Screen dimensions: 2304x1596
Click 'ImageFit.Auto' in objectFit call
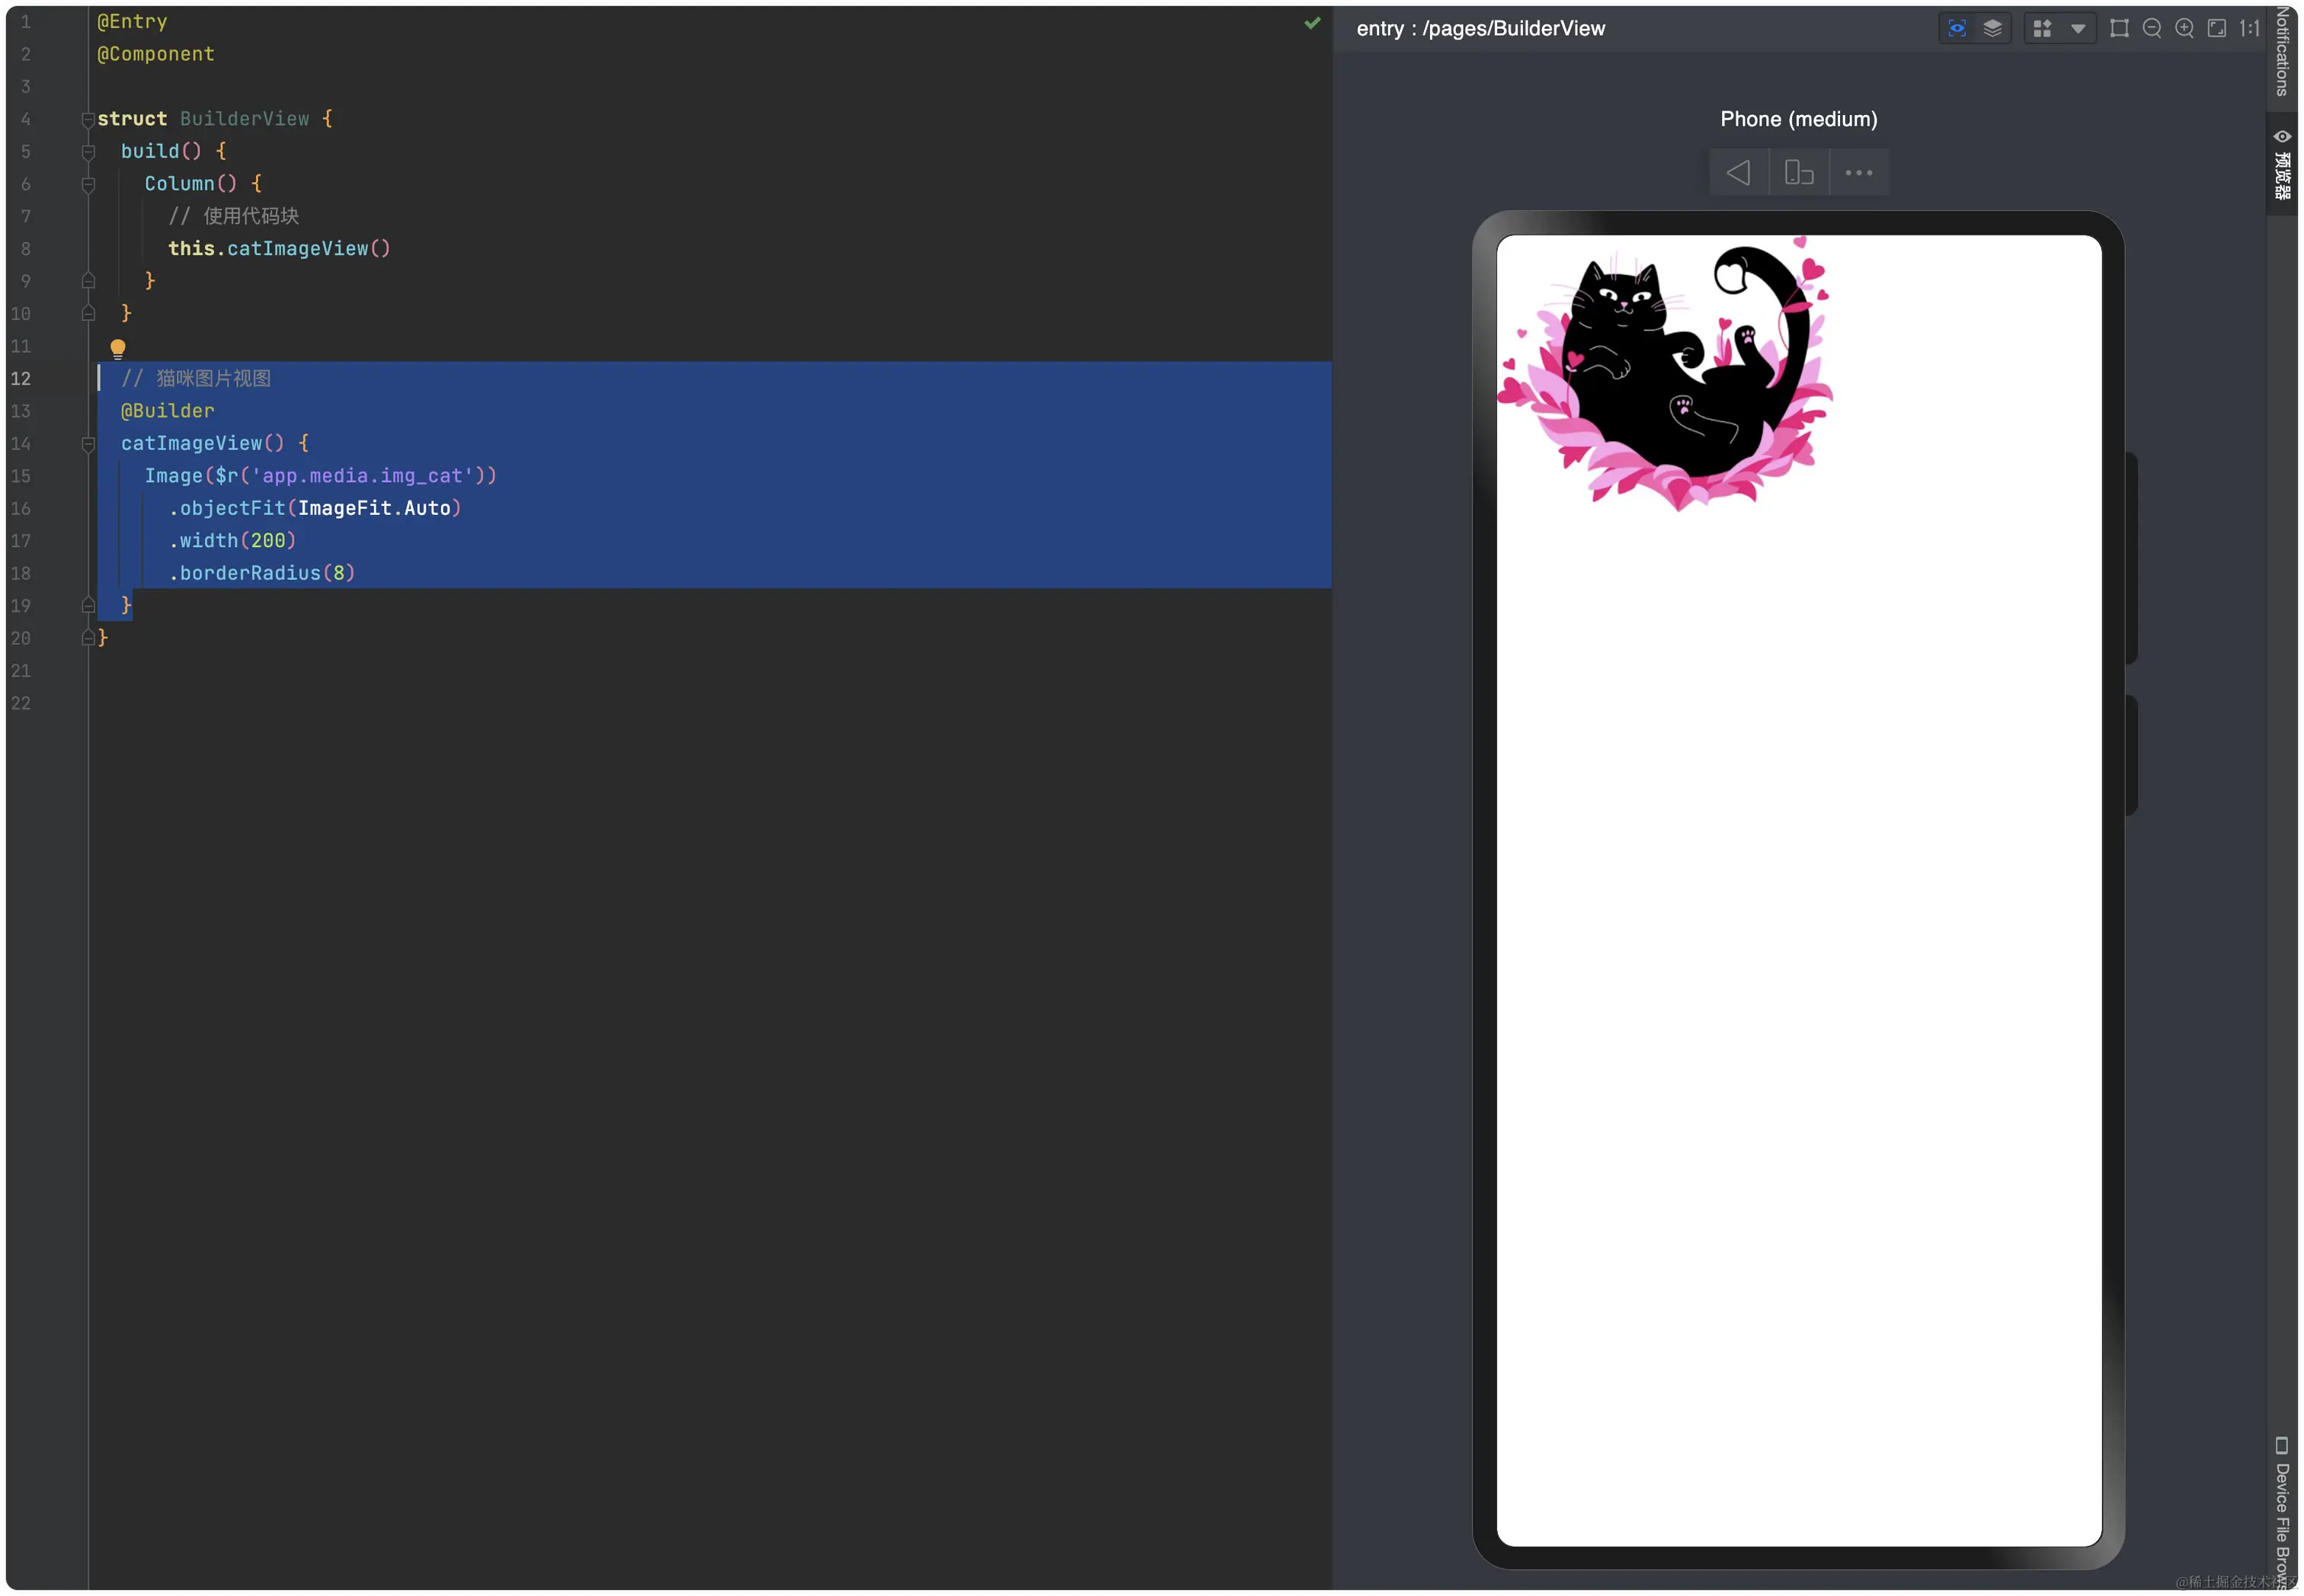point(374,508)
